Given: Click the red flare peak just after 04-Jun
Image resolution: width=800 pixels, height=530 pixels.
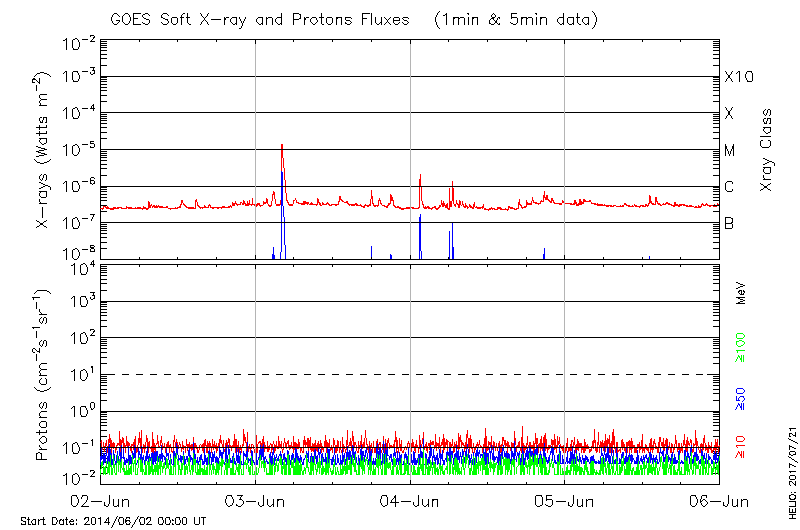Looking at the screenshot, I should pyautogui.click(x=420, y=176).
